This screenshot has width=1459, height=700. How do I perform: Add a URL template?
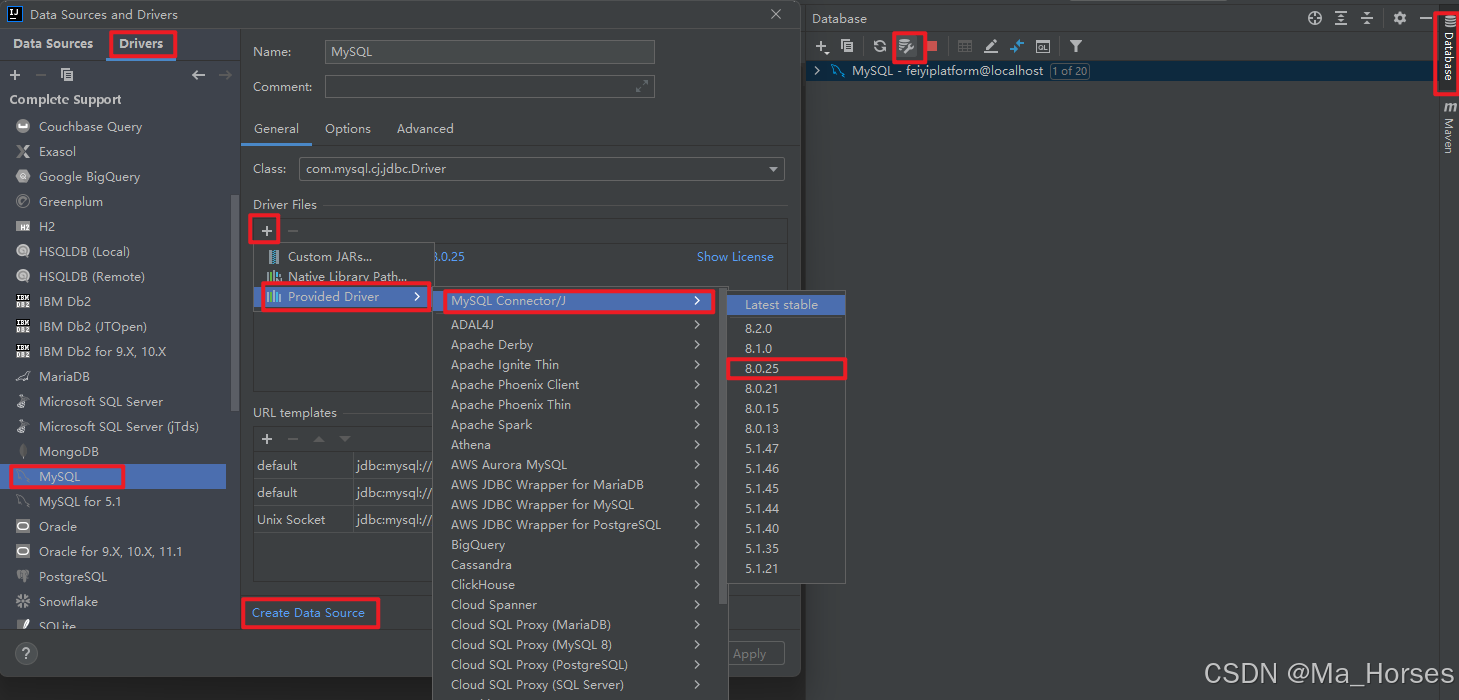[267, 439]
